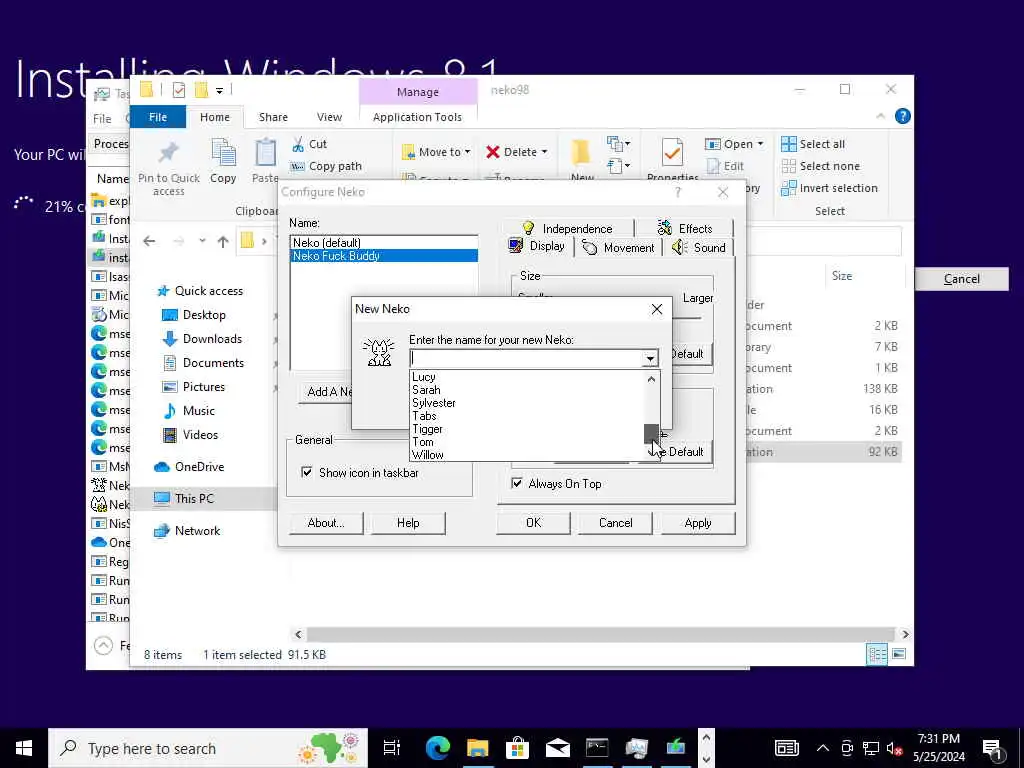Open the New Neko name combo dropdown arrow
The image size is (1024, 768).
coord(650,359)
